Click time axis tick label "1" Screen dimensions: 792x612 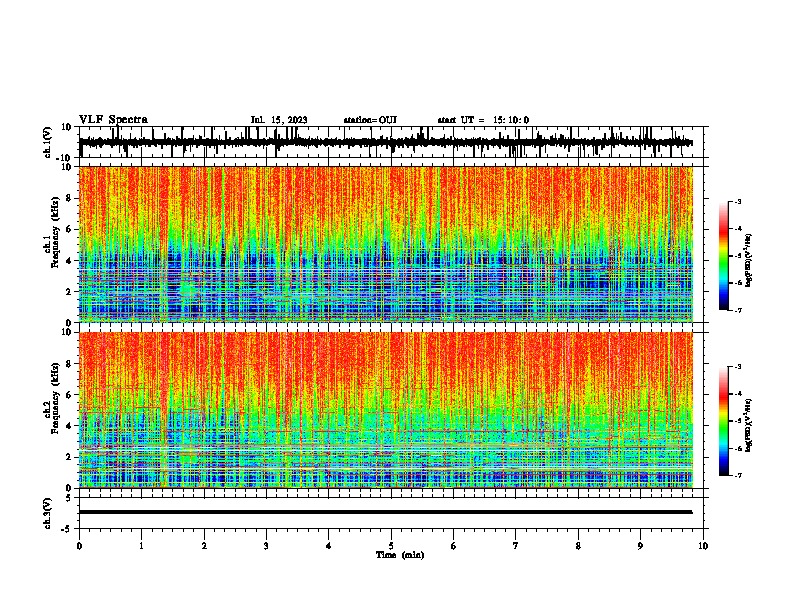tap(141, 546)
